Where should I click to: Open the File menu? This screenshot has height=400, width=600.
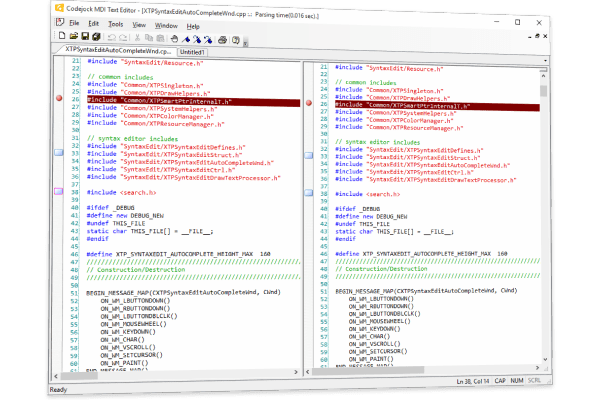click(74, 23)
